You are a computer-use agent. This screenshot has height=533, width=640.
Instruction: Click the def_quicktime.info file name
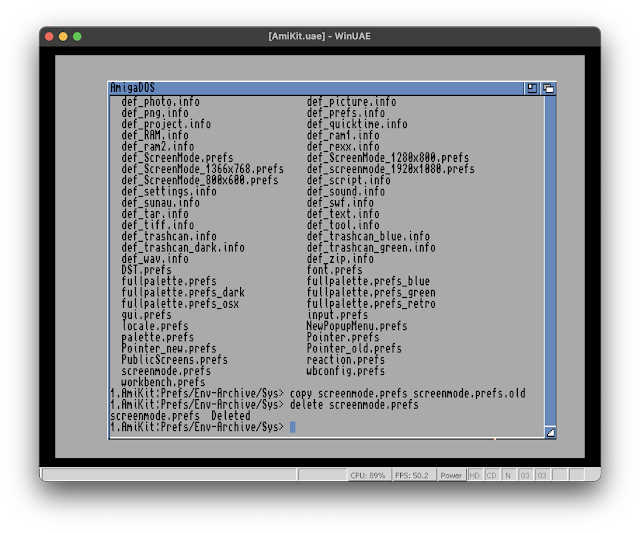(357, 124)
